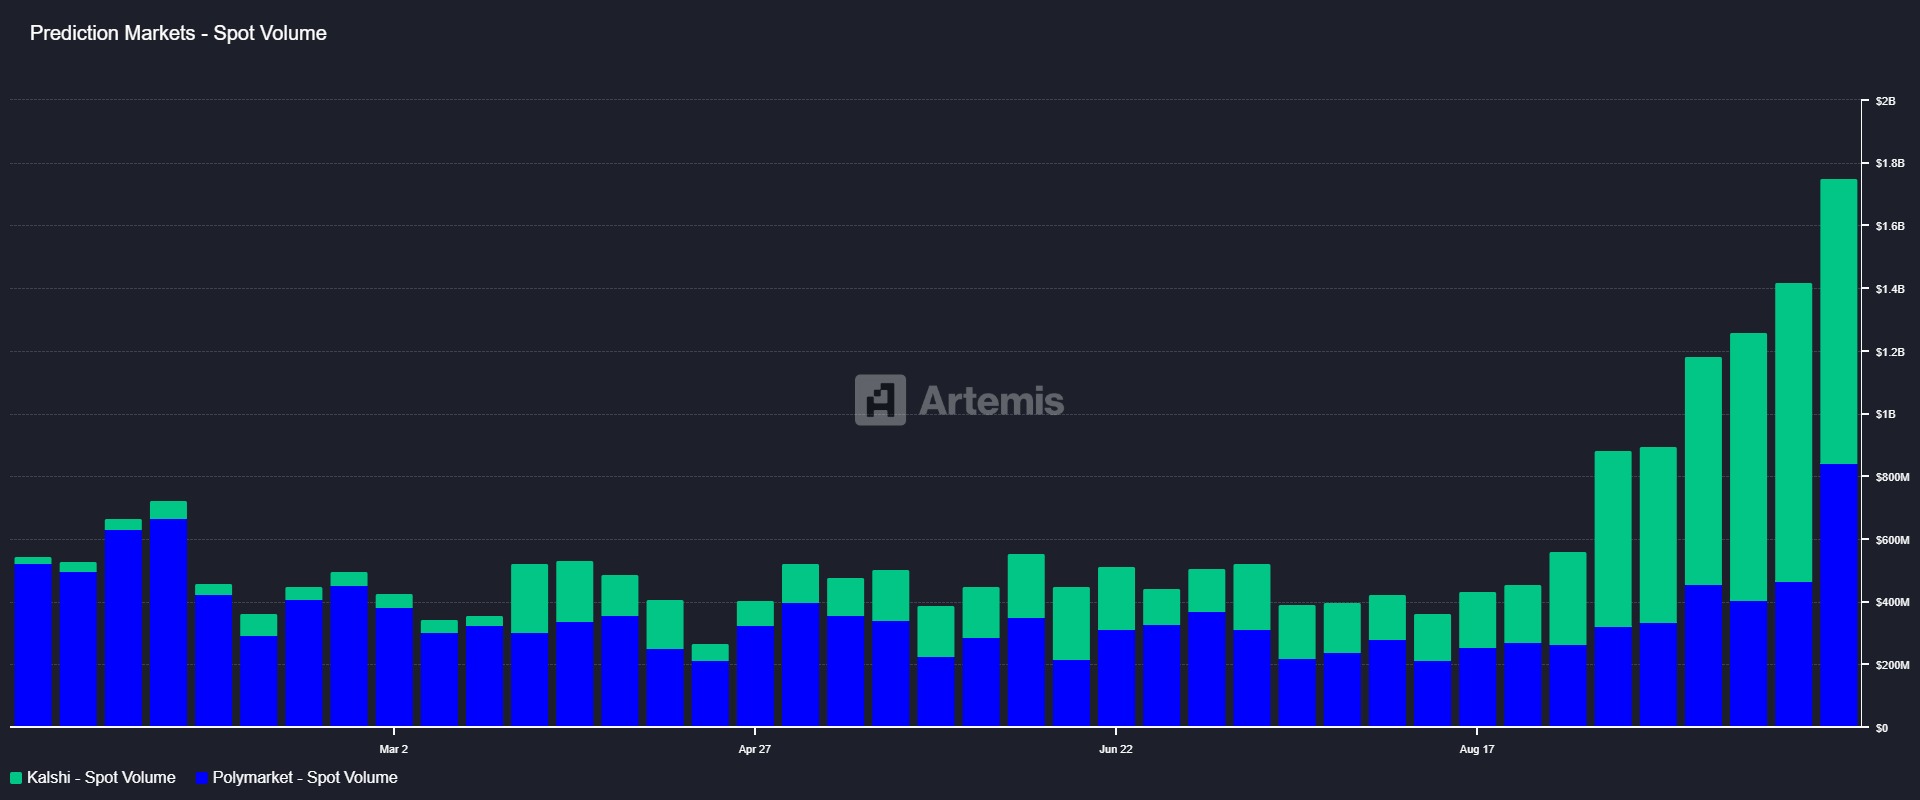
Task: Click green bar segment above the Aug 17 tick
Action: pos(1477,619)
